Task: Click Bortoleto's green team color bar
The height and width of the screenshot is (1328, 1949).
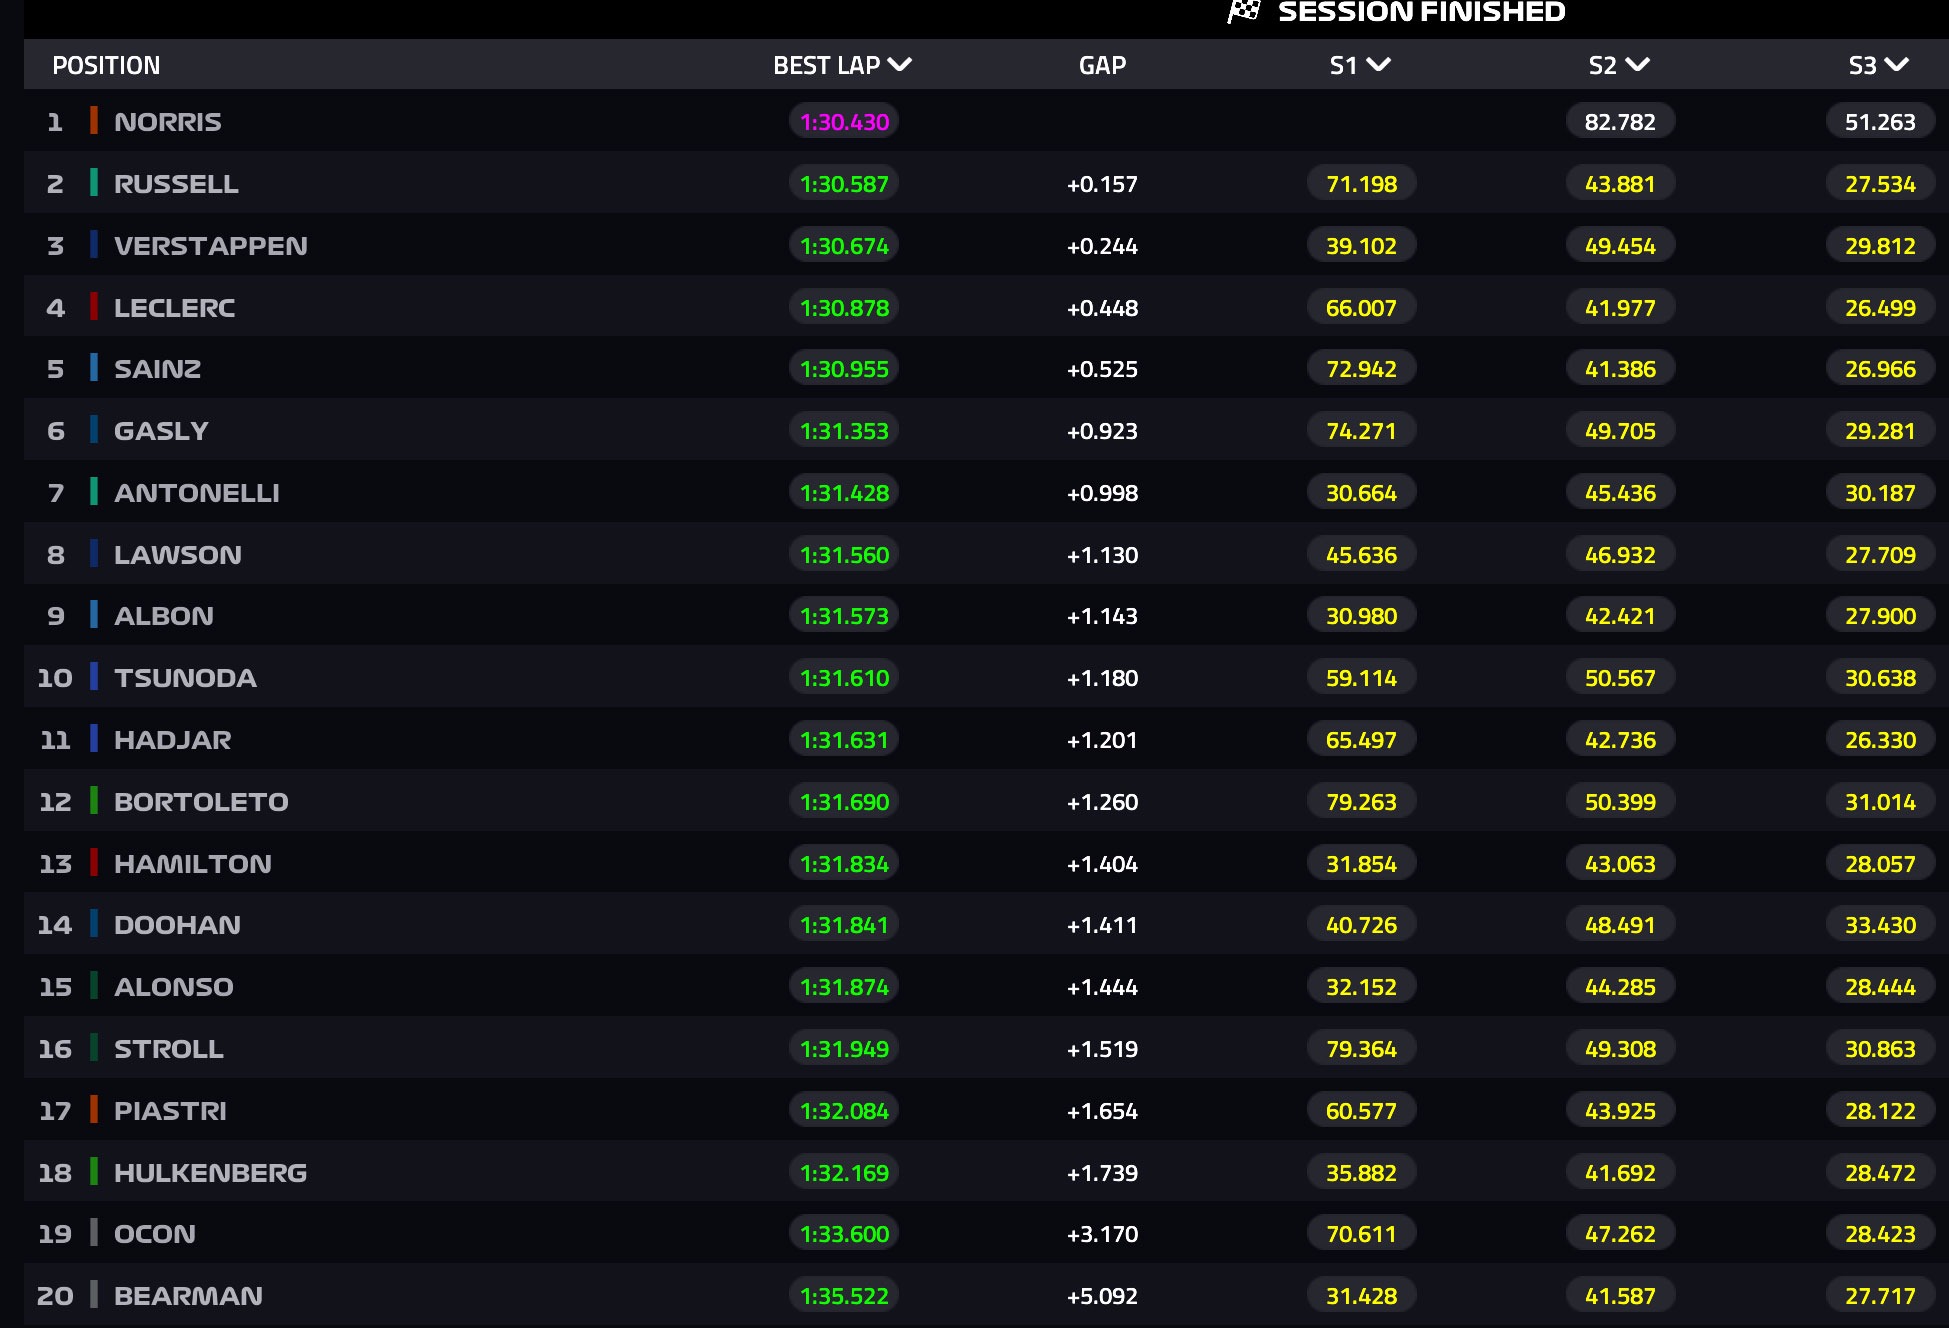Action: pos(94,801)
